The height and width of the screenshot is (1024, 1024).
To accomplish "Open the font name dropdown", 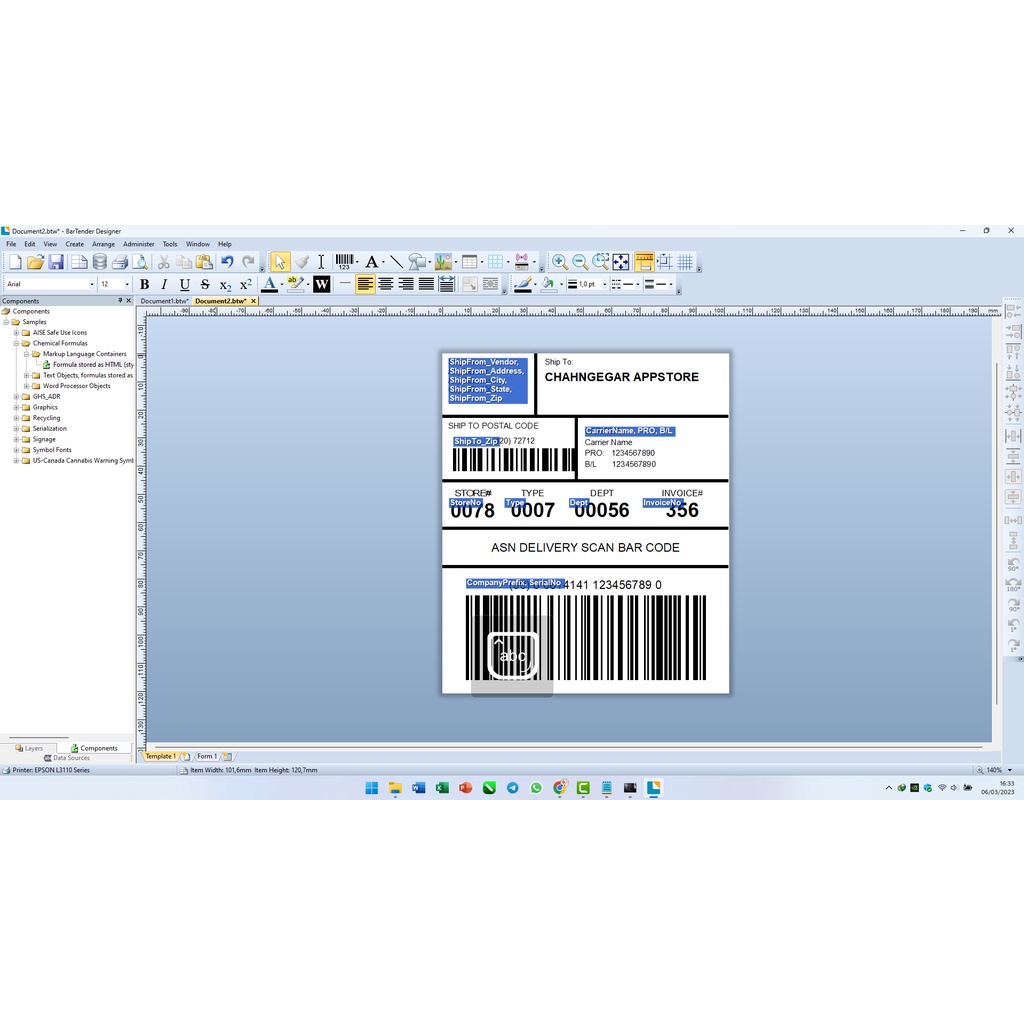I will coord(91,285).
